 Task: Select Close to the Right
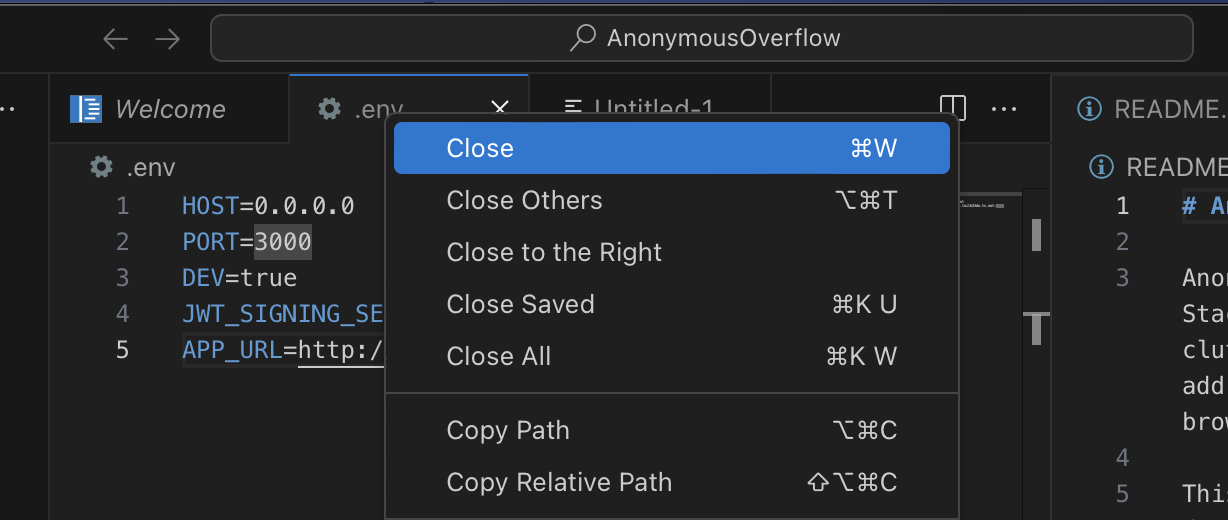(x=672, y=252)
